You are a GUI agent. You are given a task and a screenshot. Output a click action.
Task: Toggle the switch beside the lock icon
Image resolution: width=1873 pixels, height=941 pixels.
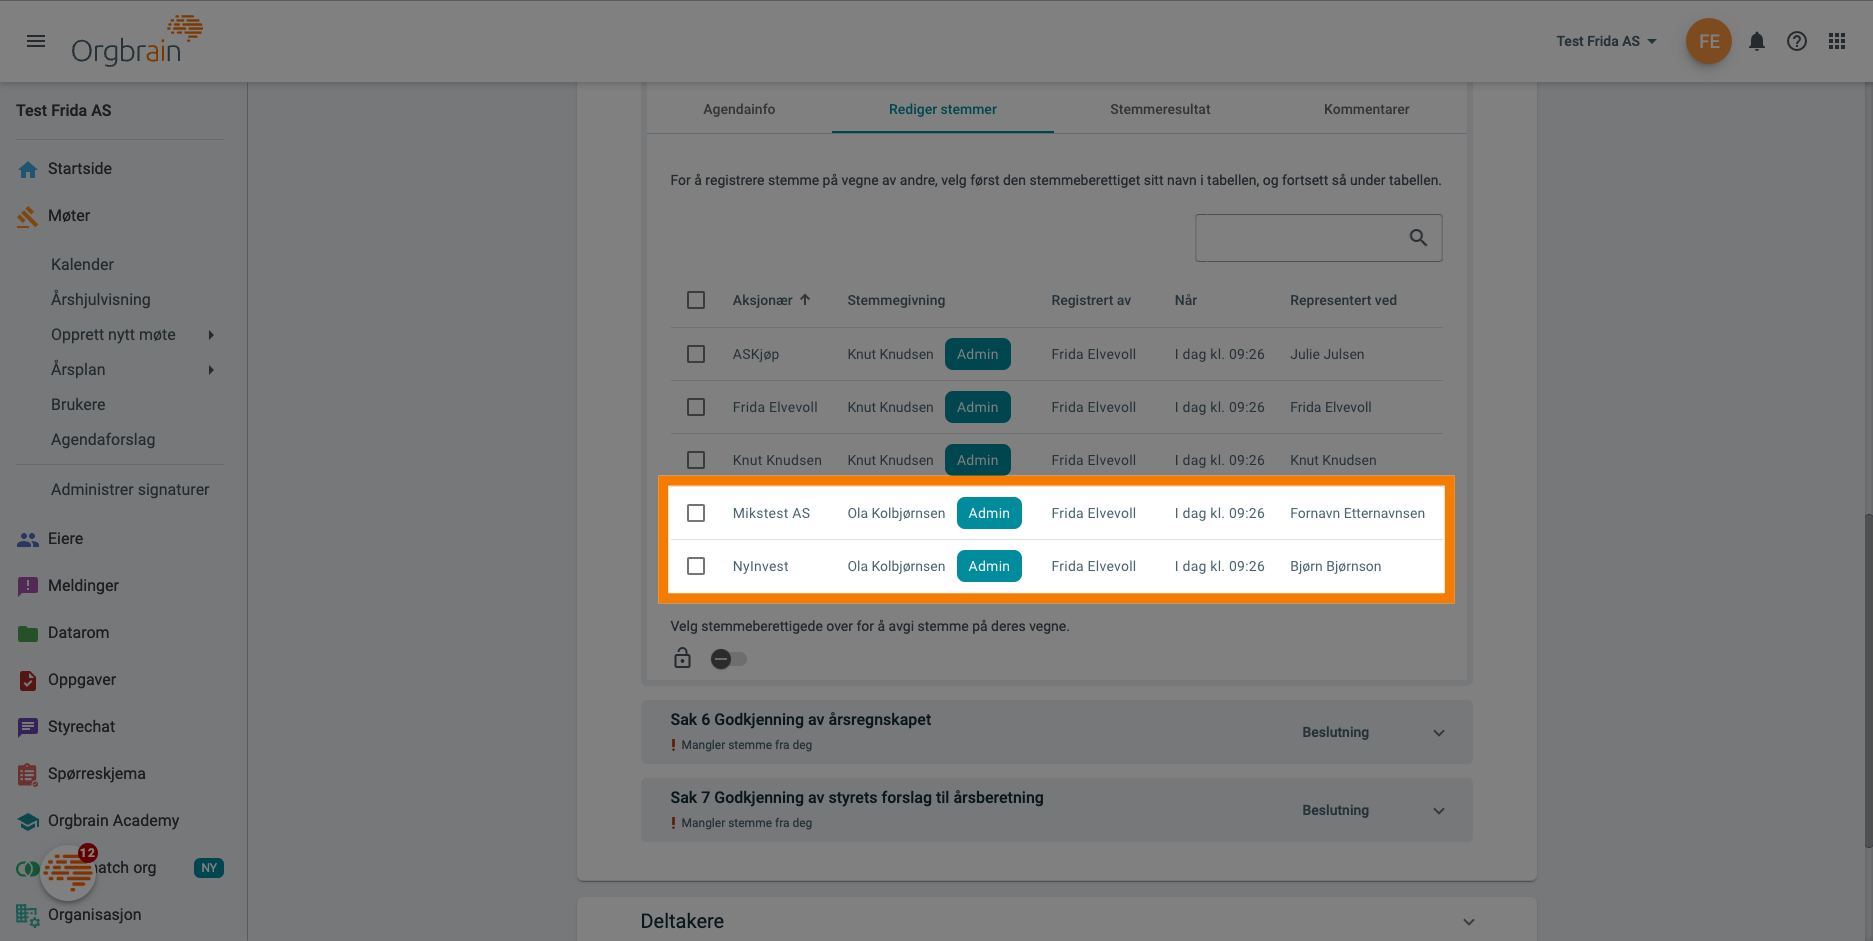[x=728, y=659]
